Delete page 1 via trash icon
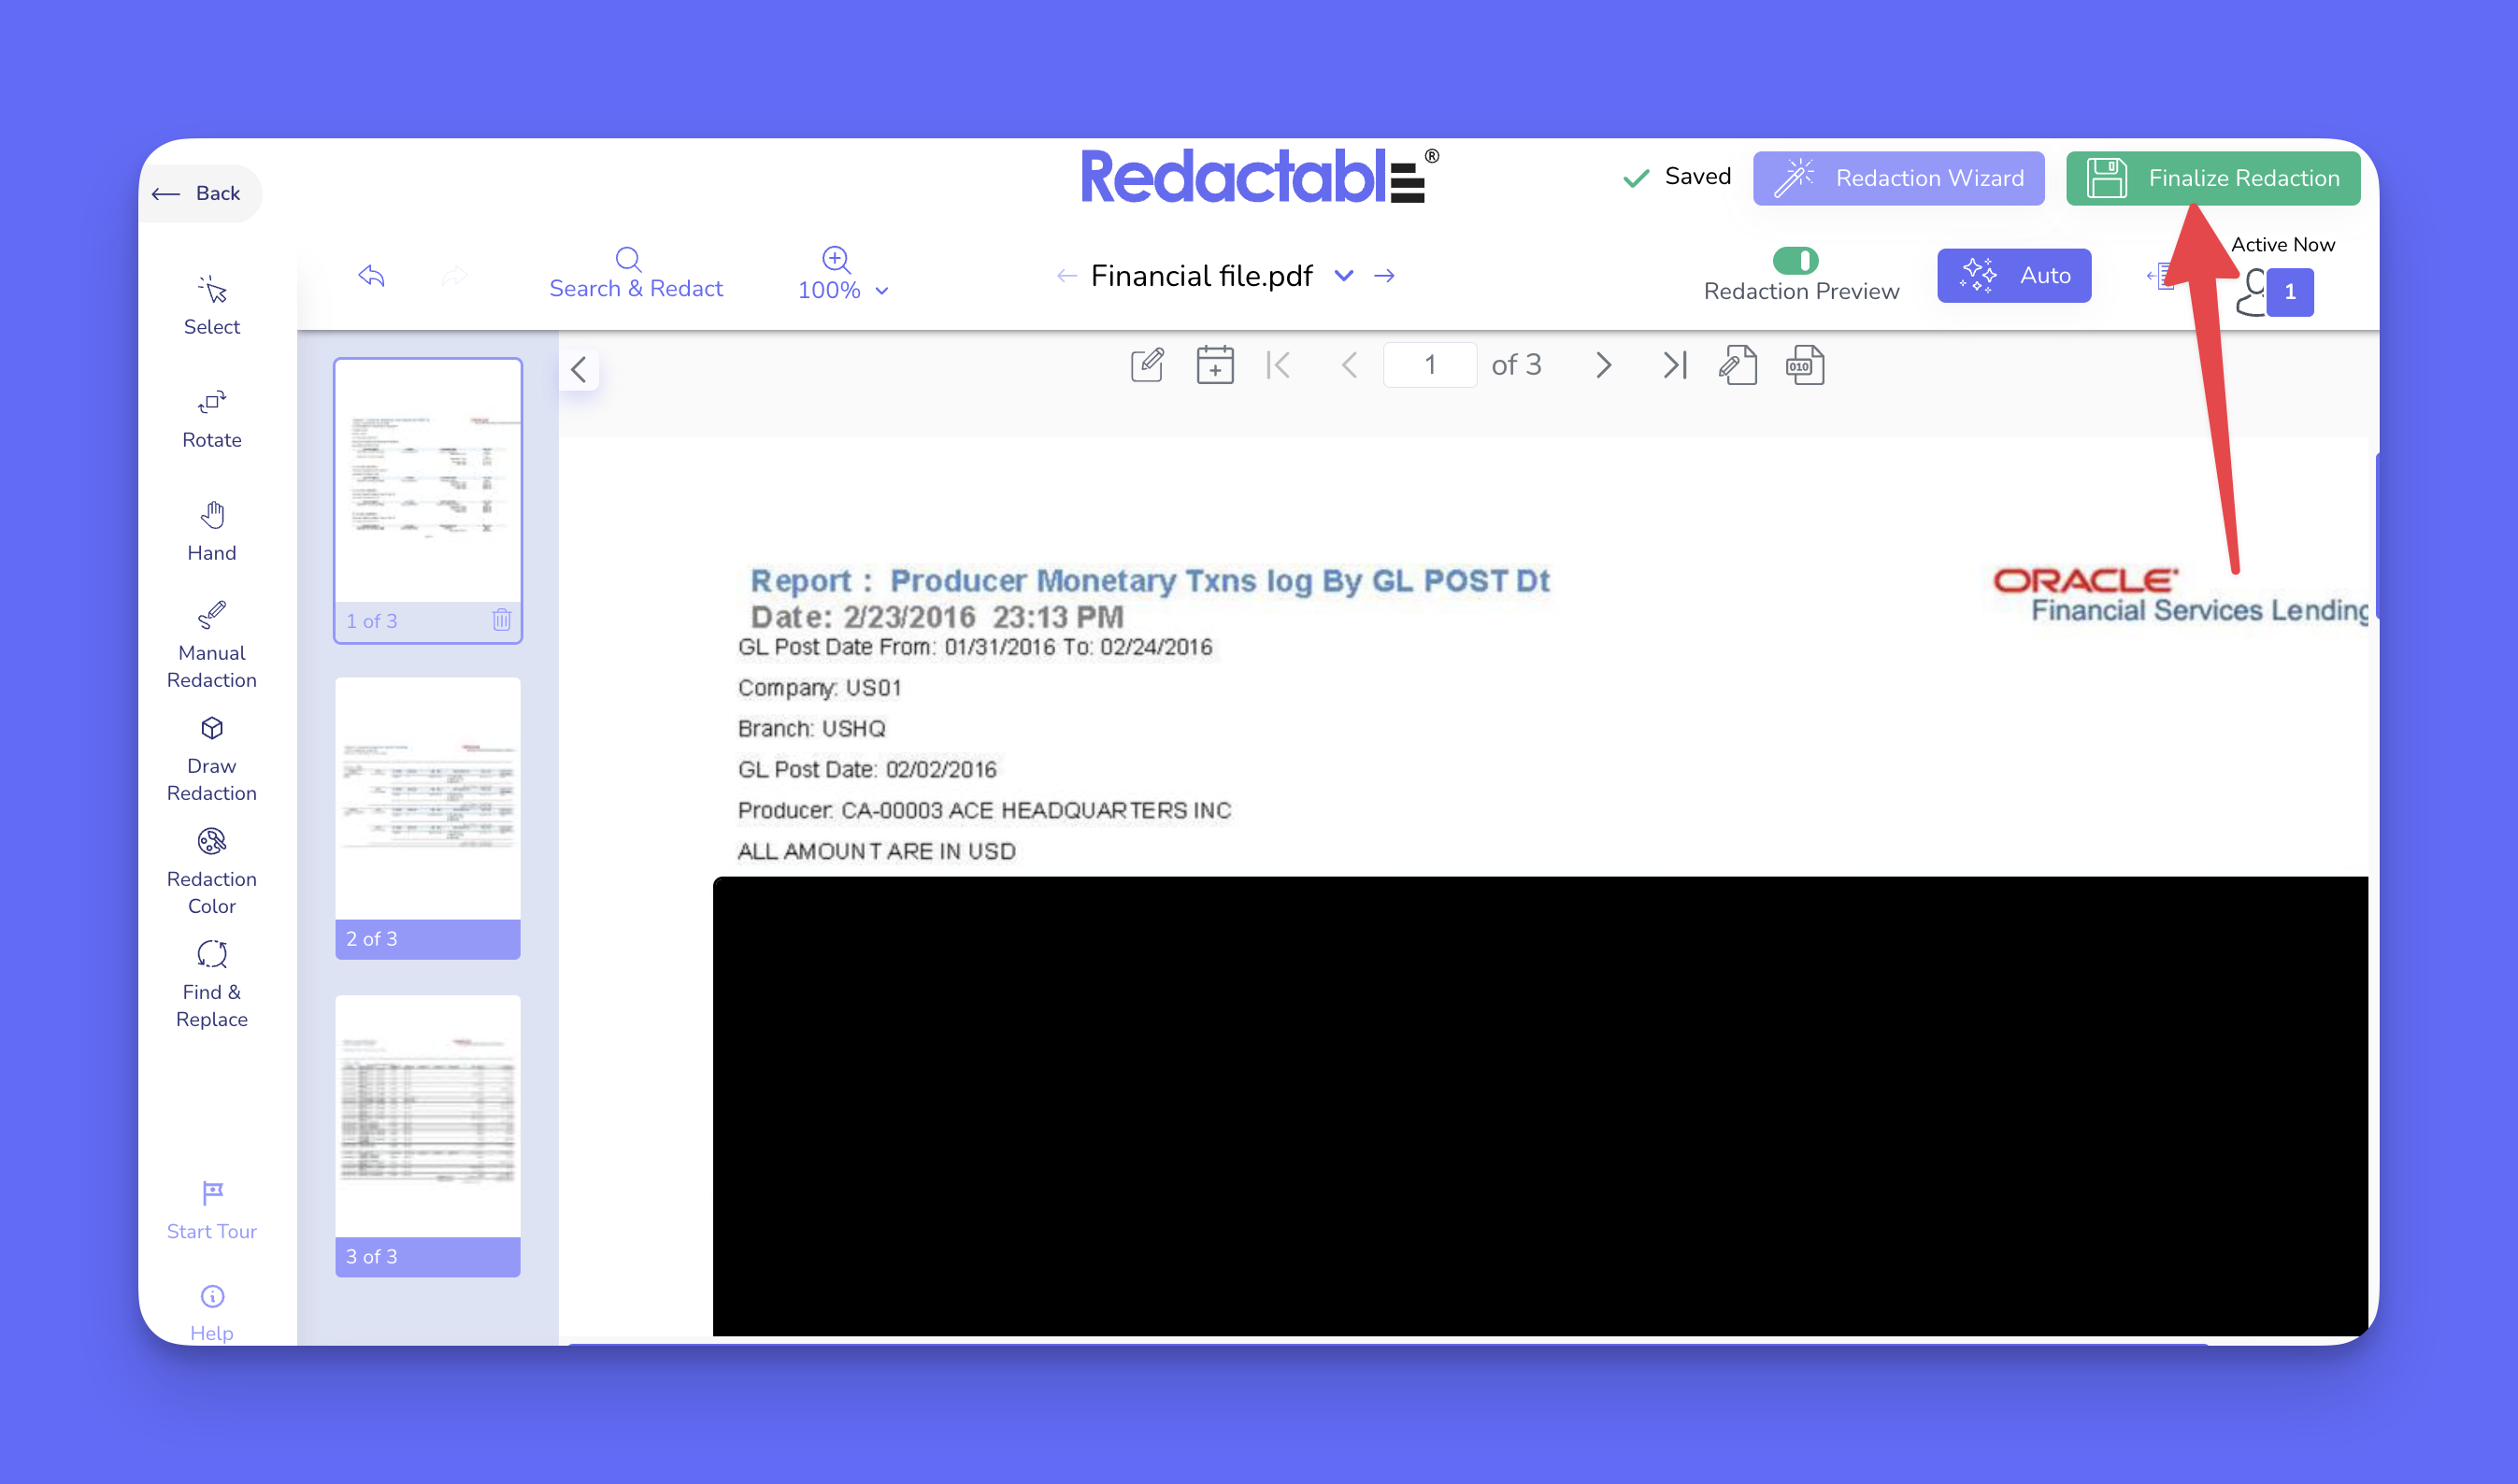 coord(501,620)
